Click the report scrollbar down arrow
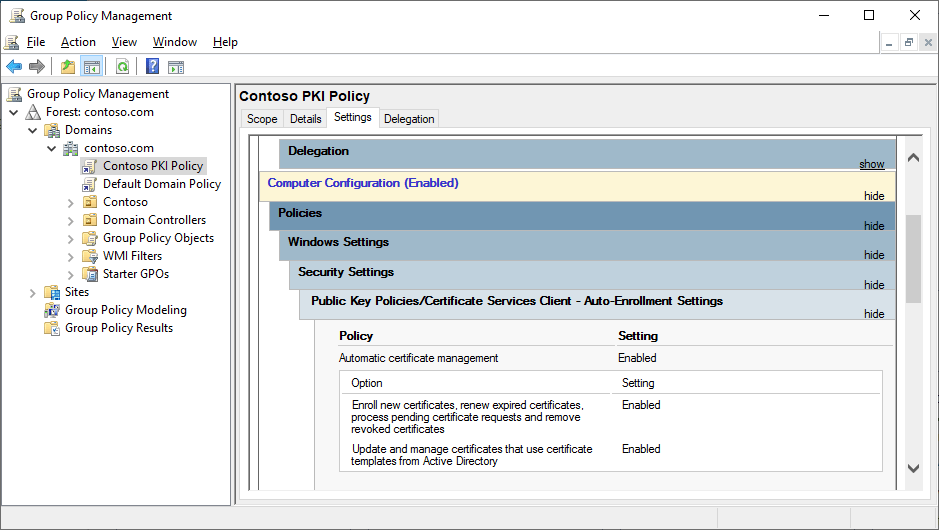The height and width of the screenshot is (530, 939). (x=912, y=468)
